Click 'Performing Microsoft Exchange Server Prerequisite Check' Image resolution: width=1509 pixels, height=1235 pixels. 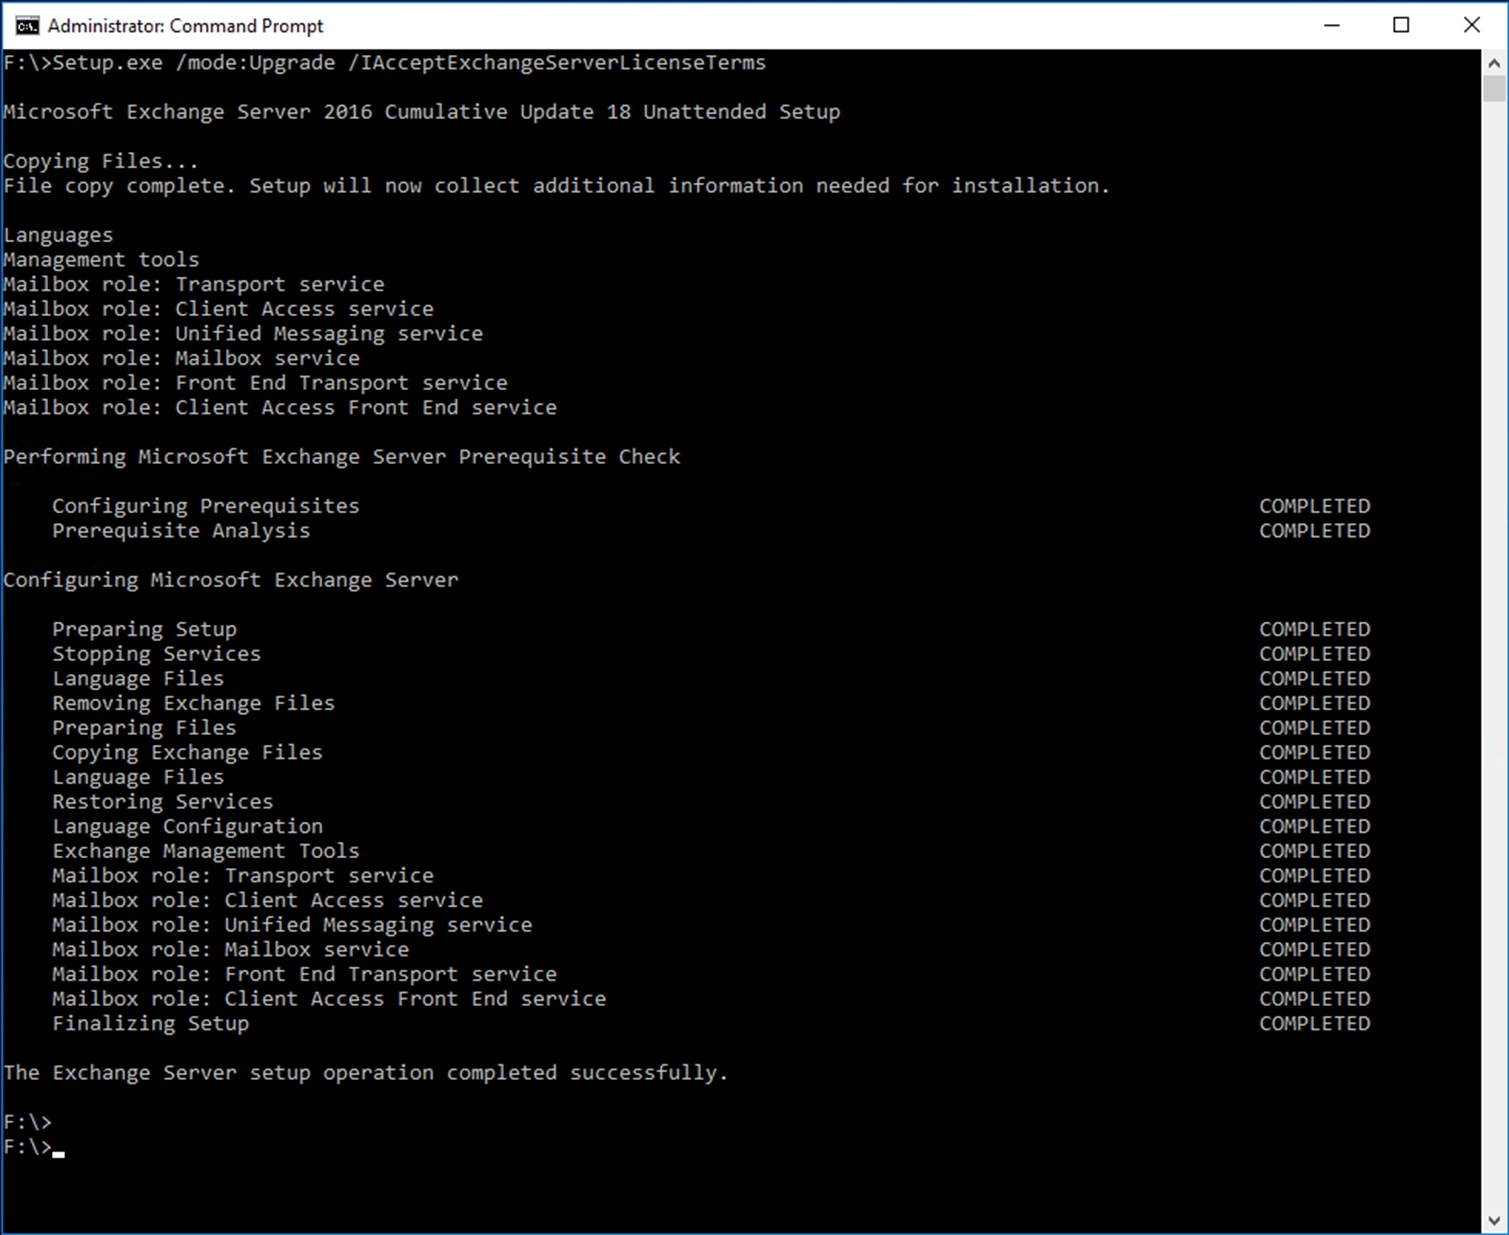[x=342, y=457]
